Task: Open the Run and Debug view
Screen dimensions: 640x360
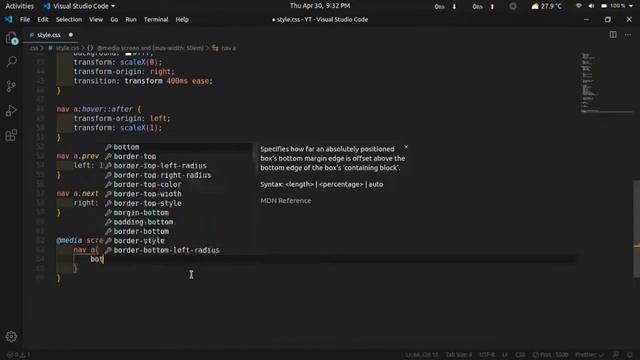Action: [x=11, y=111]
